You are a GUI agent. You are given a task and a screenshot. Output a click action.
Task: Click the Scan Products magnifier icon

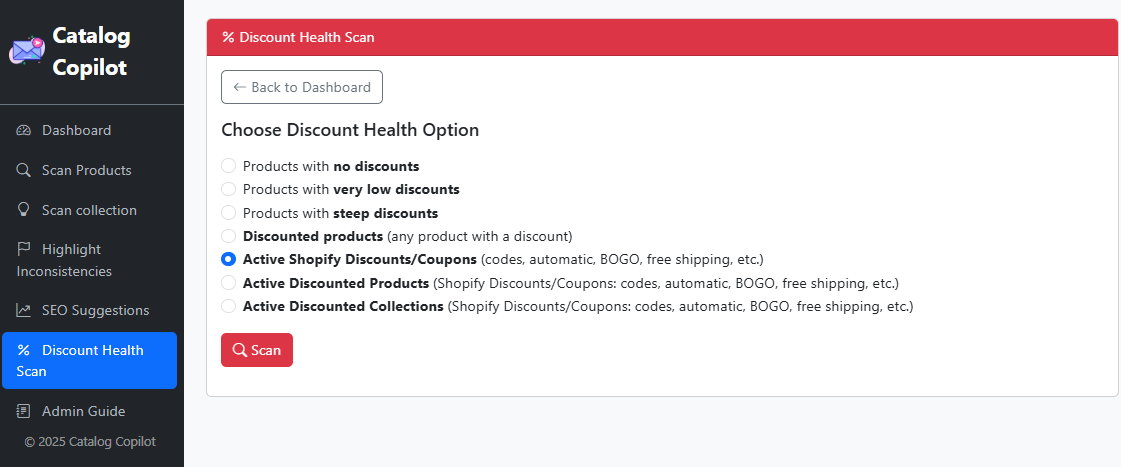click(24, 171)
